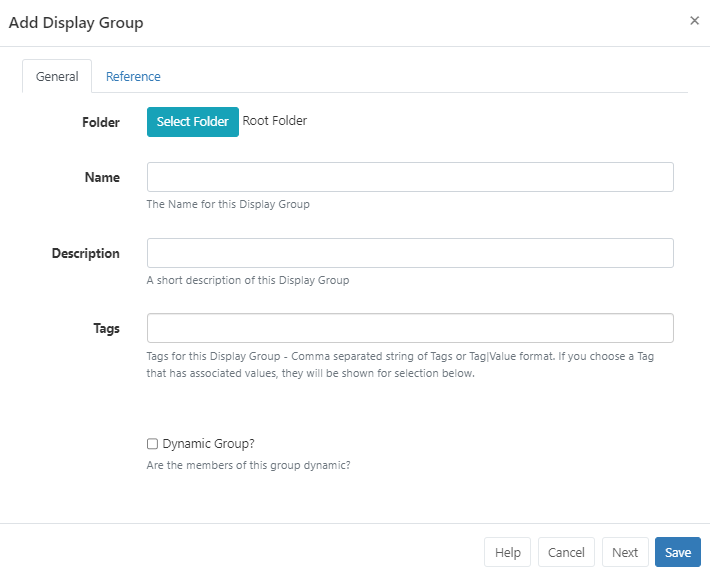Open the Reference tab
Screen dimensions: 710x574
tap(133, 77)
